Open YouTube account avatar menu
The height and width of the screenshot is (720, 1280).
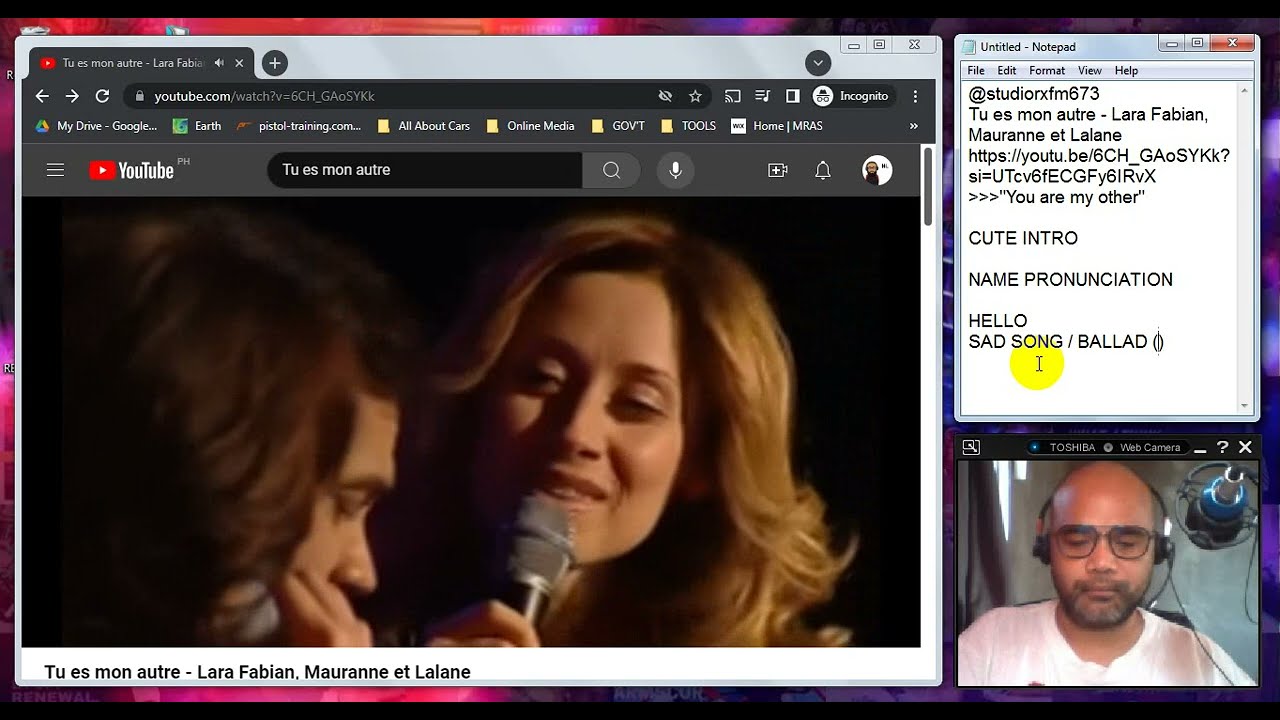click(877, 170)
